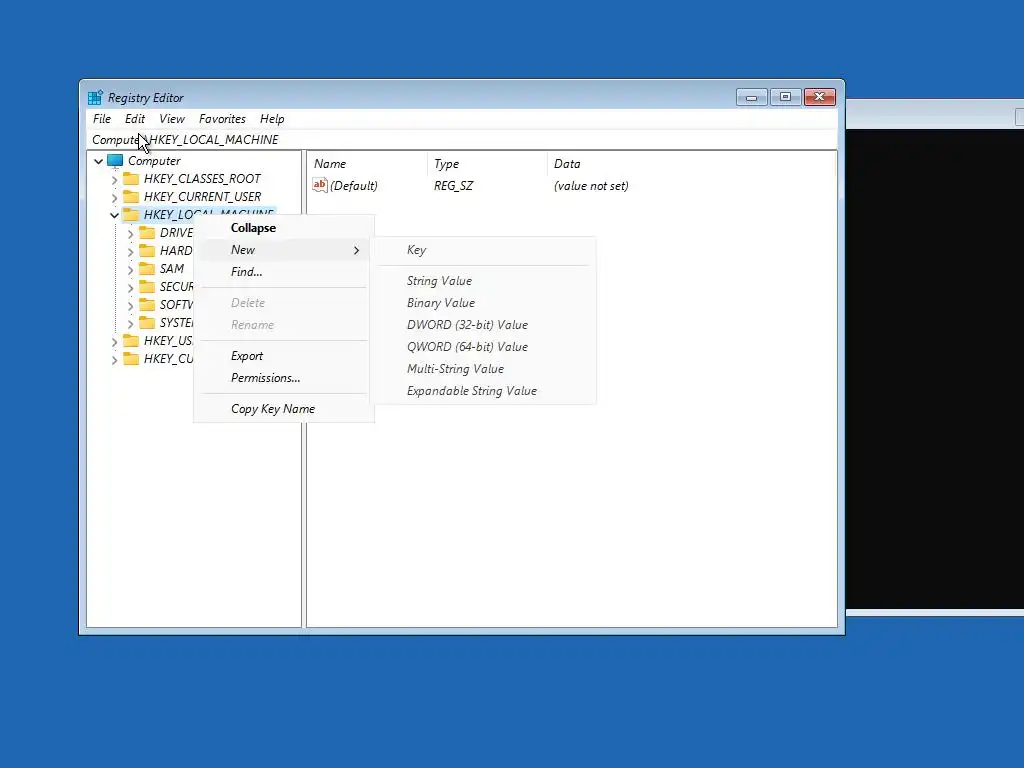Create a new QWORD (64-bit) Value
This screenshot has height=768, width=1024.
(x=483, y=347)
